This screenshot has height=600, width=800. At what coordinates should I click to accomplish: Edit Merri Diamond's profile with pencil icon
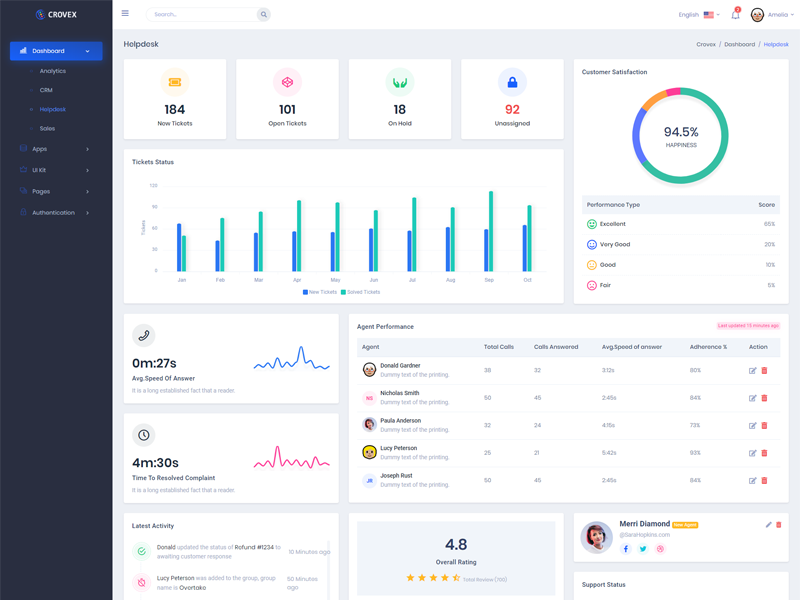(x=768, y=524)
